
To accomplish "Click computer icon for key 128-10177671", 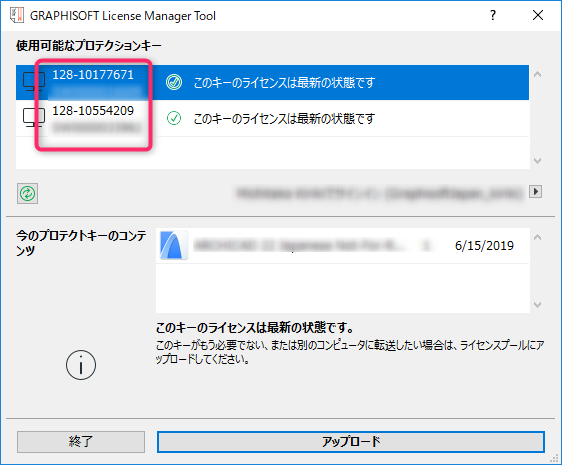I will coord(34,81).
